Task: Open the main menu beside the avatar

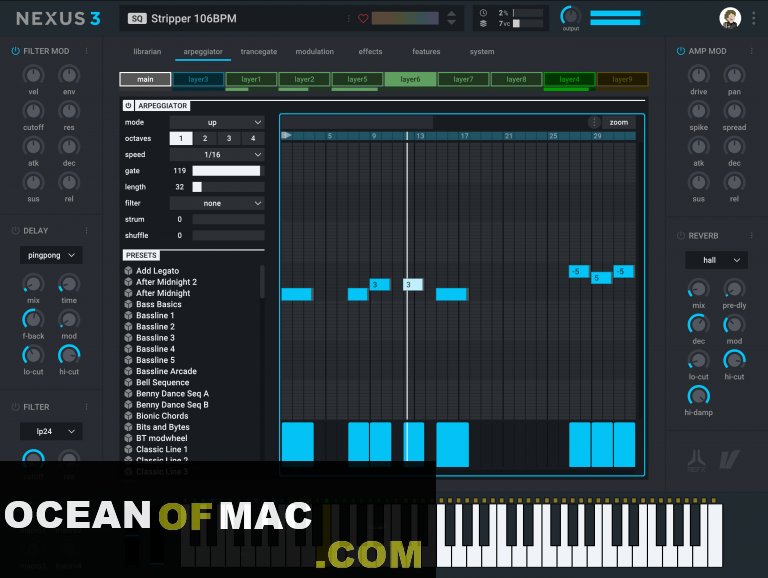Action: (753, 18)
